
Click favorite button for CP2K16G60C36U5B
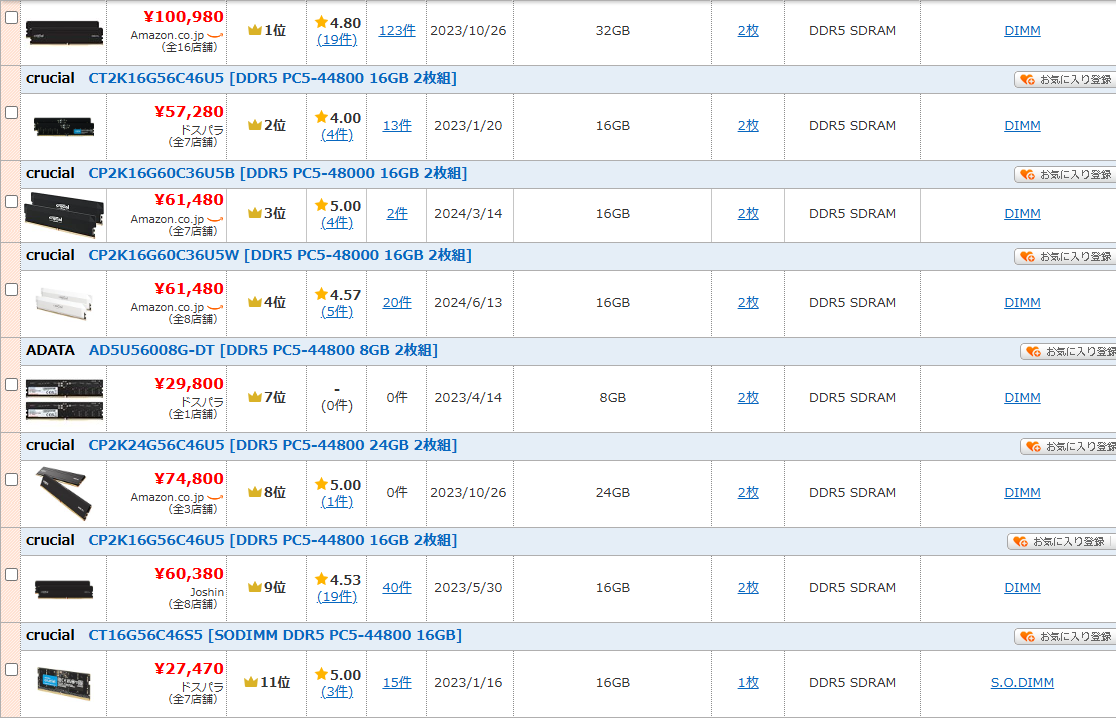[1065, 174]
